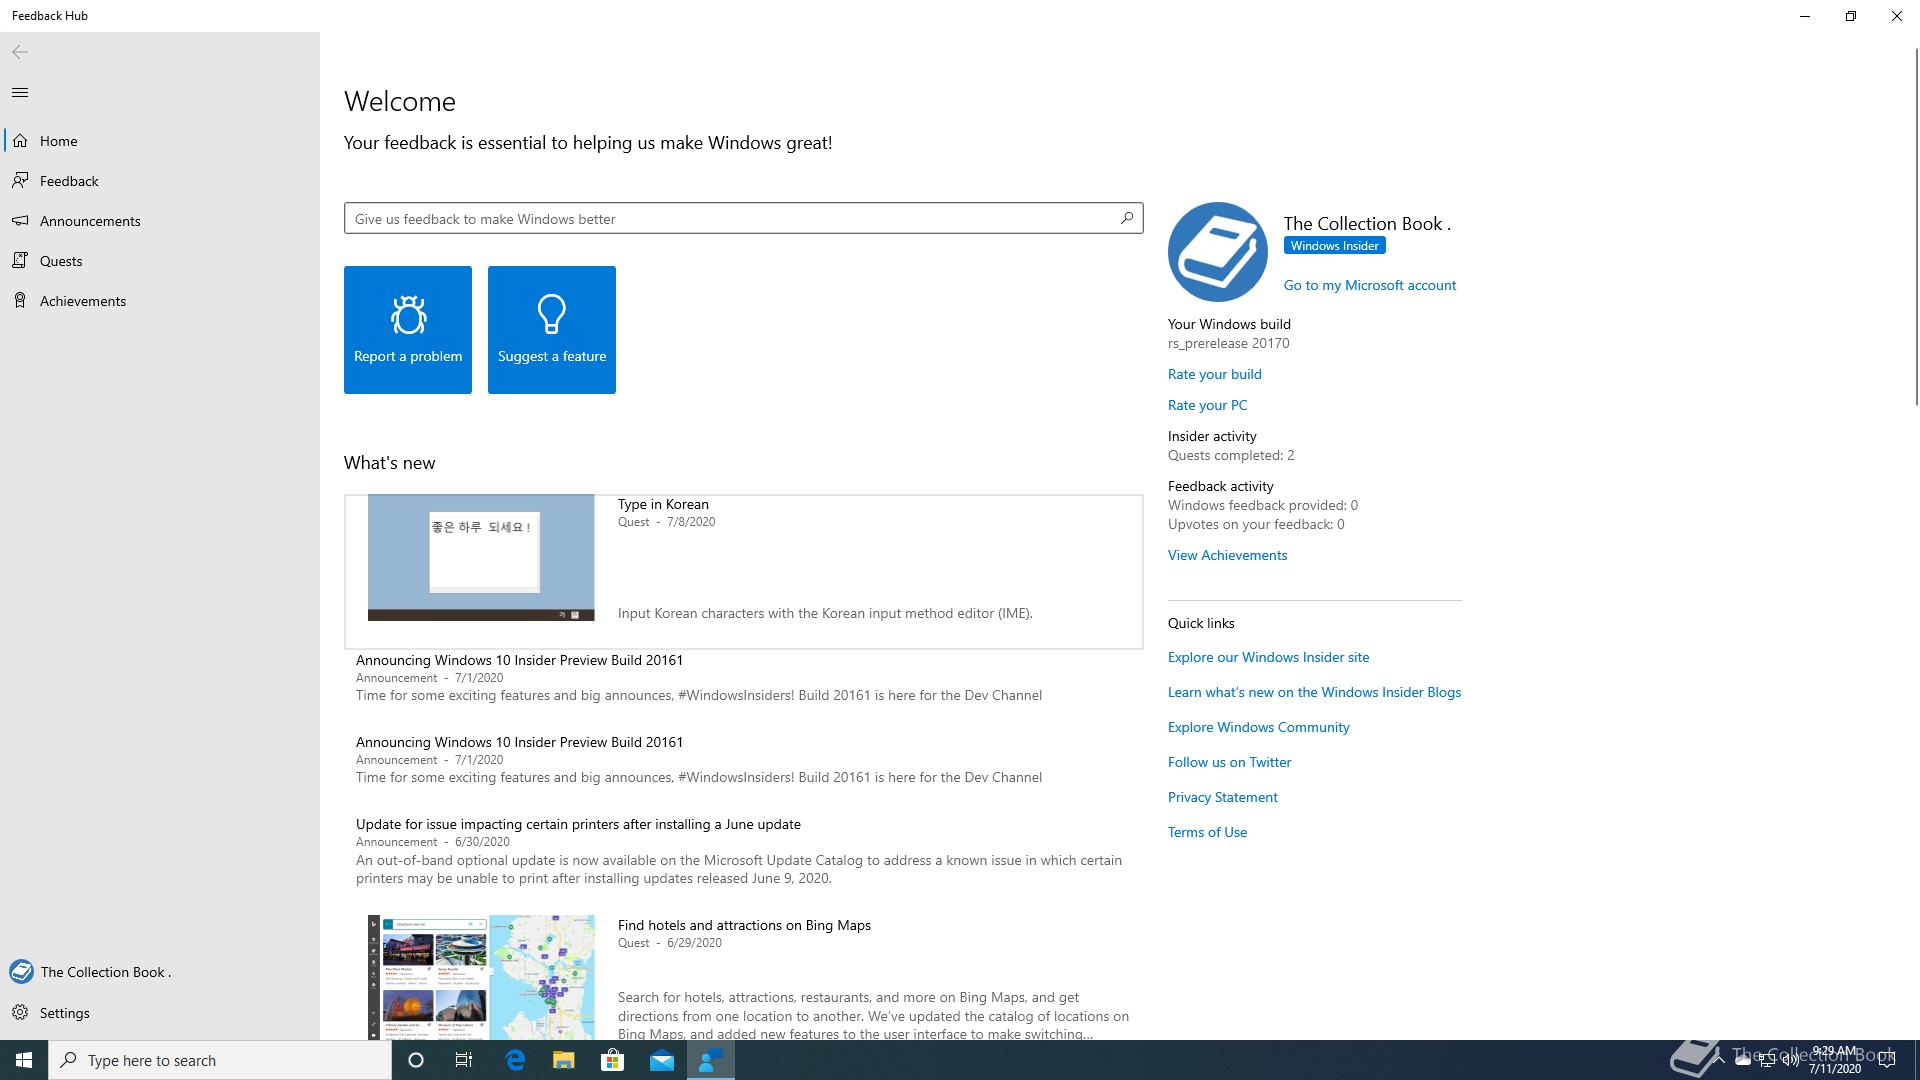Open Explore Windows Community link
This screenshot has width=1920, height=1080.
click(1259, 727)
